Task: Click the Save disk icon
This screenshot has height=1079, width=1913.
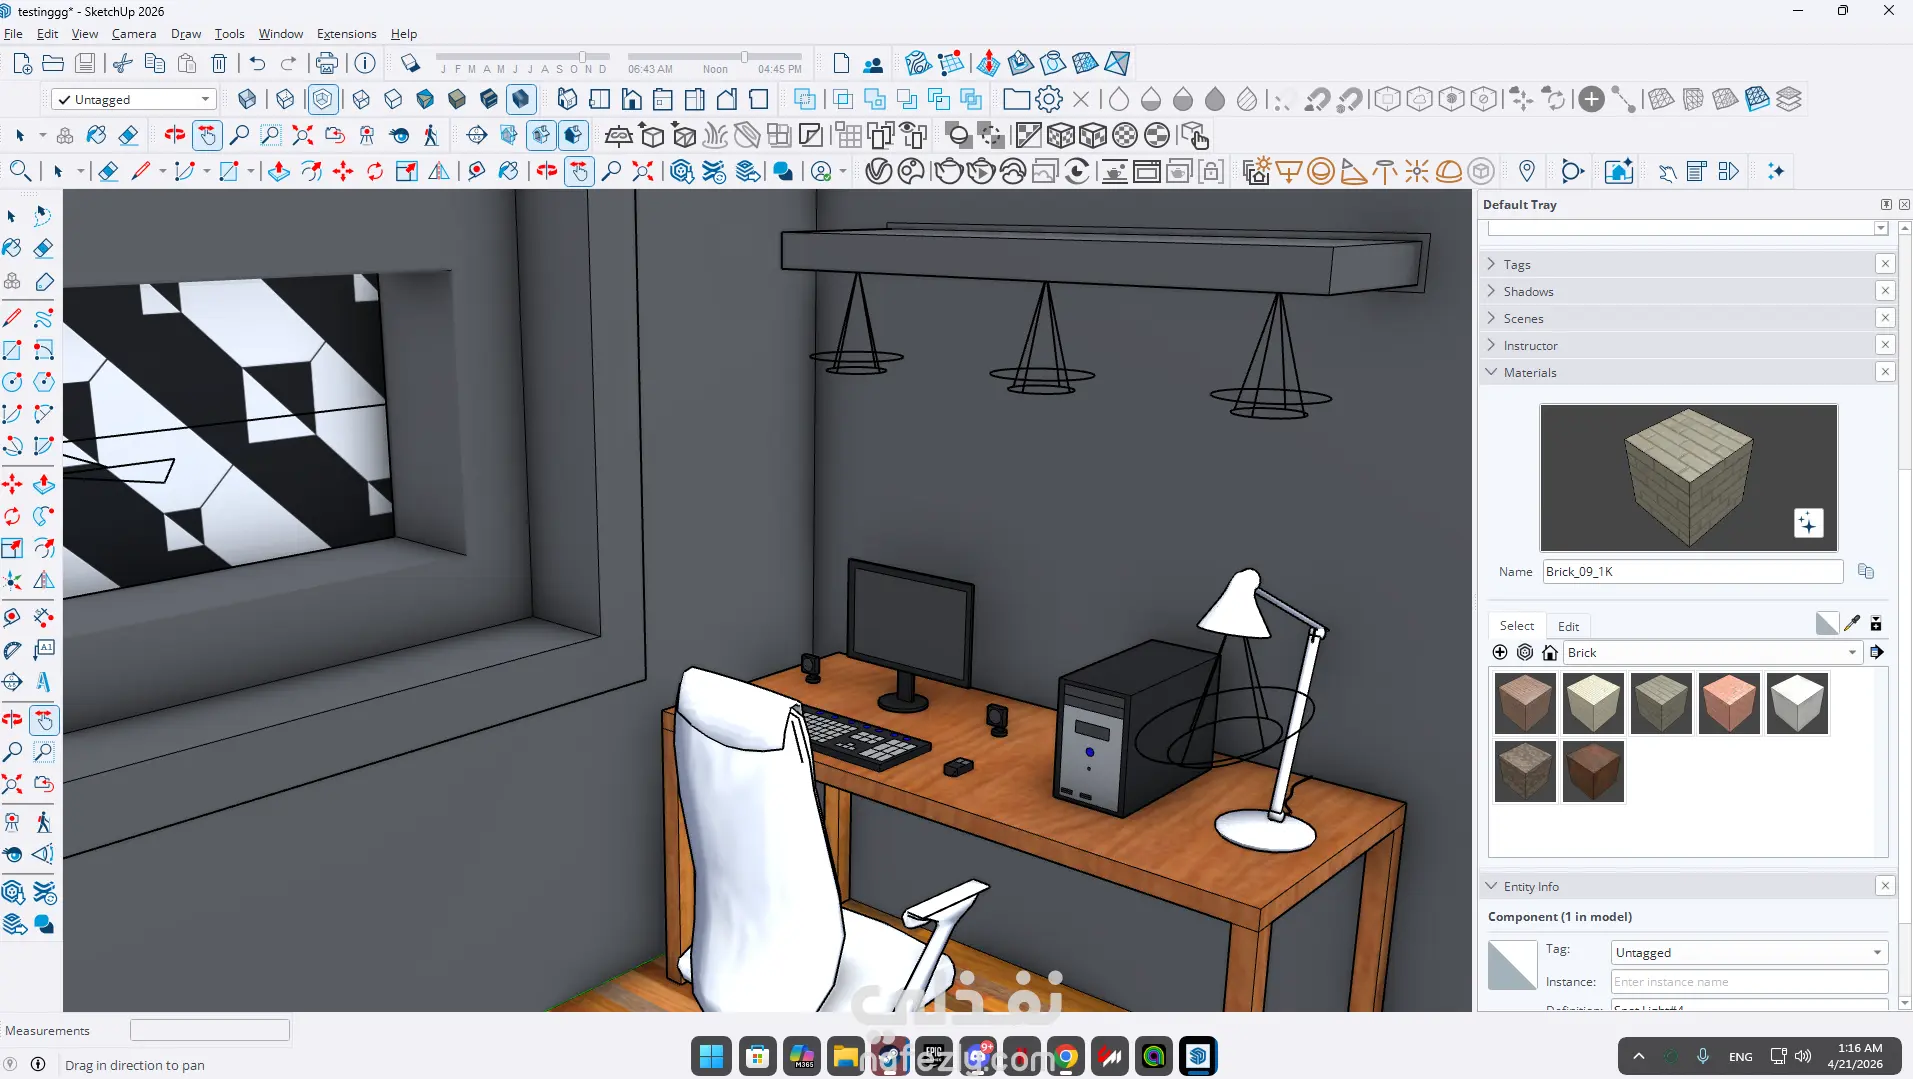Action: click(86, 64)
